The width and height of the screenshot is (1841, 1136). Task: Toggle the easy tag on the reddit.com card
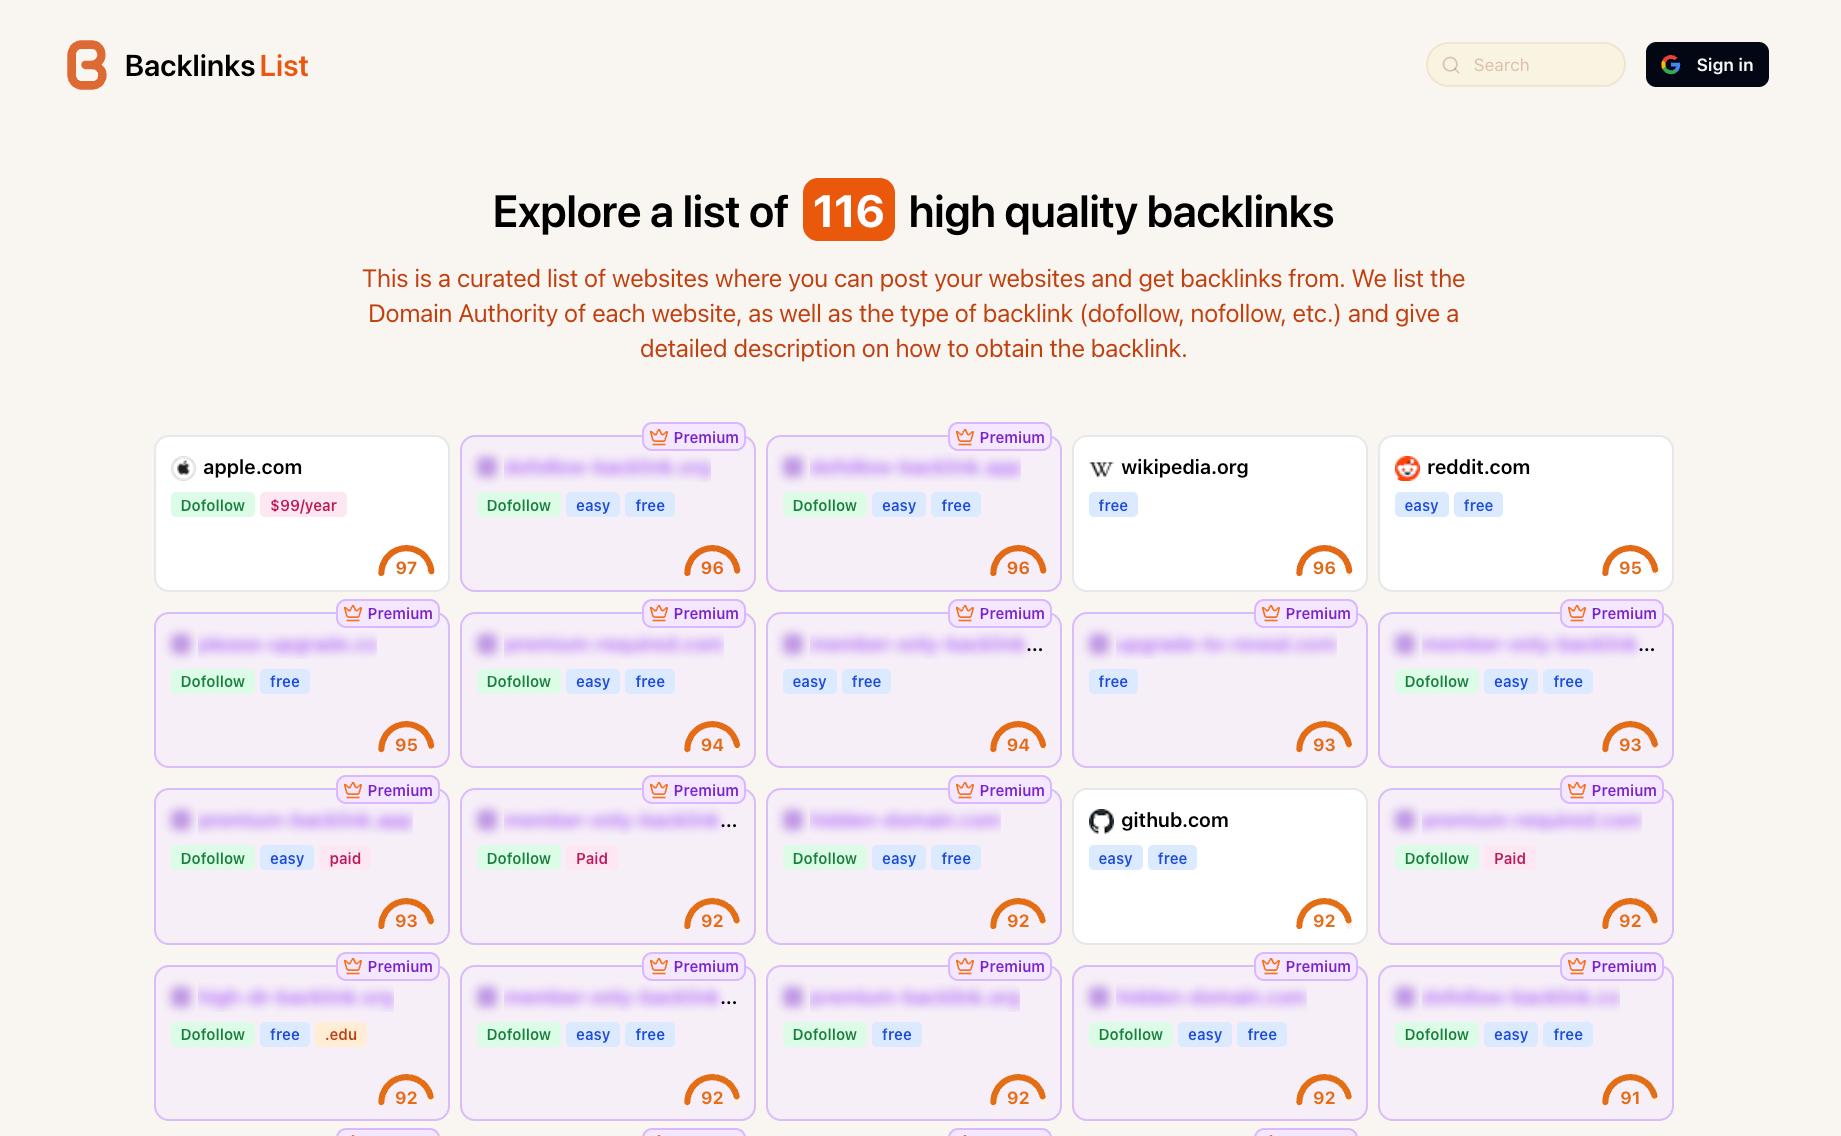[x=1421, y=505]
